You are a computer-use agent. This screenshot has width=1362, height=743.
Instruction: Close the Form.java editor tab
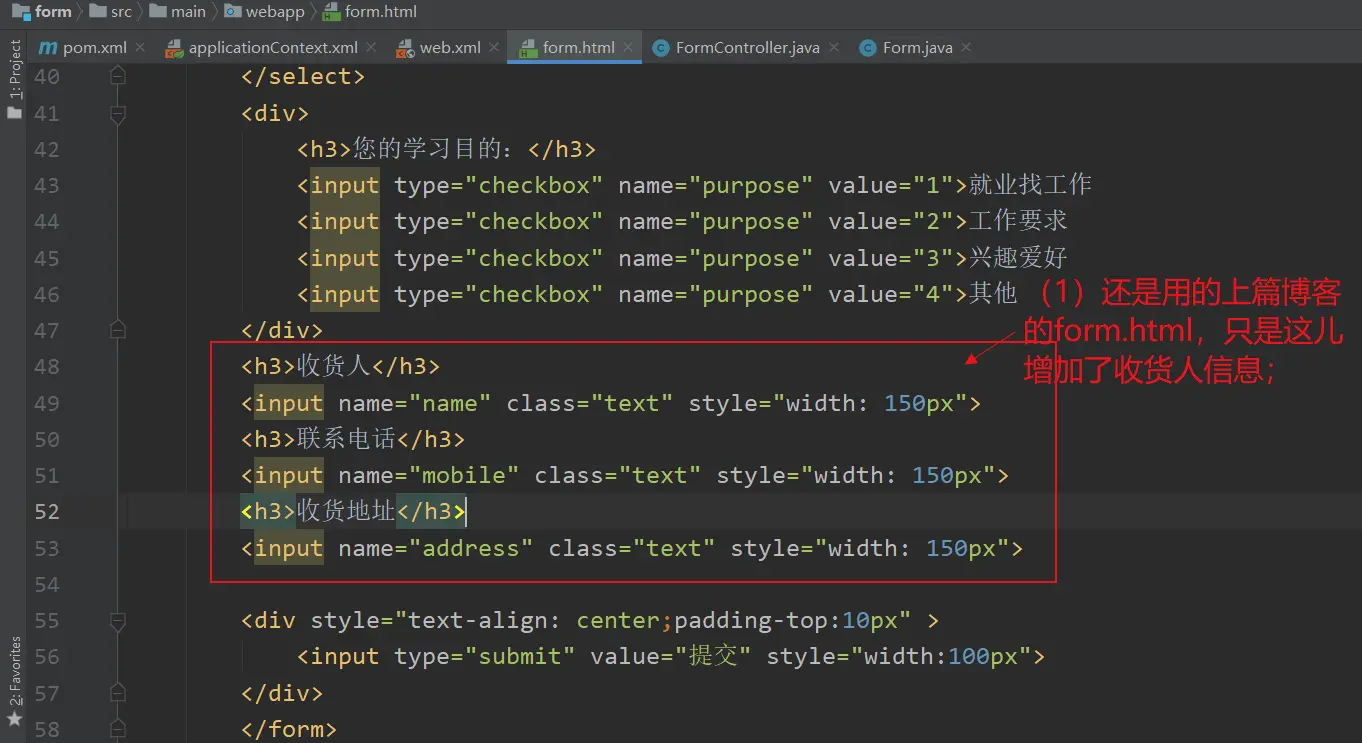coord(965,48)
